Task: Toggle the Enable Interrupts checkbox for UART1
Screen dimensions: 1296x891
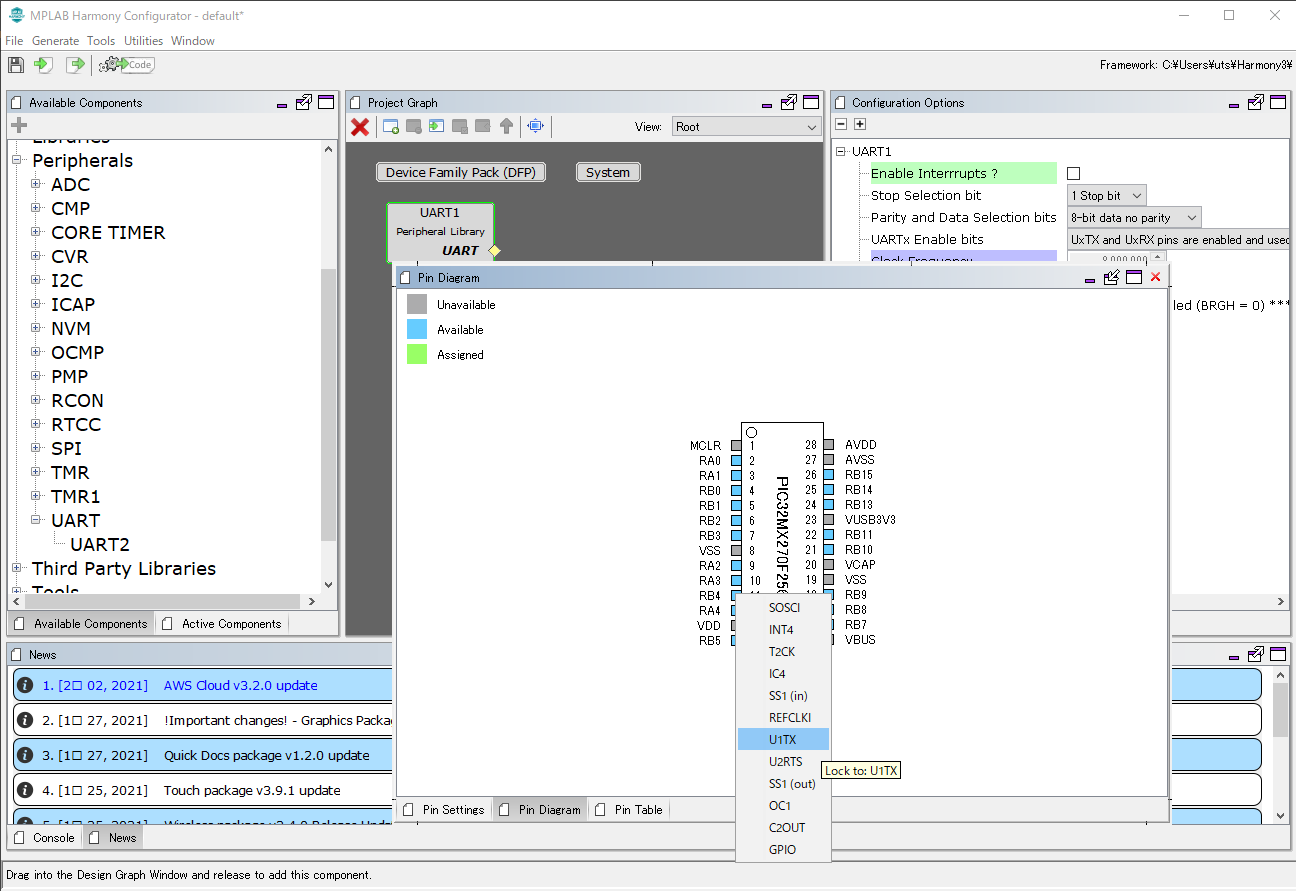Action: pyautogui.click(x=1073, y=172)
